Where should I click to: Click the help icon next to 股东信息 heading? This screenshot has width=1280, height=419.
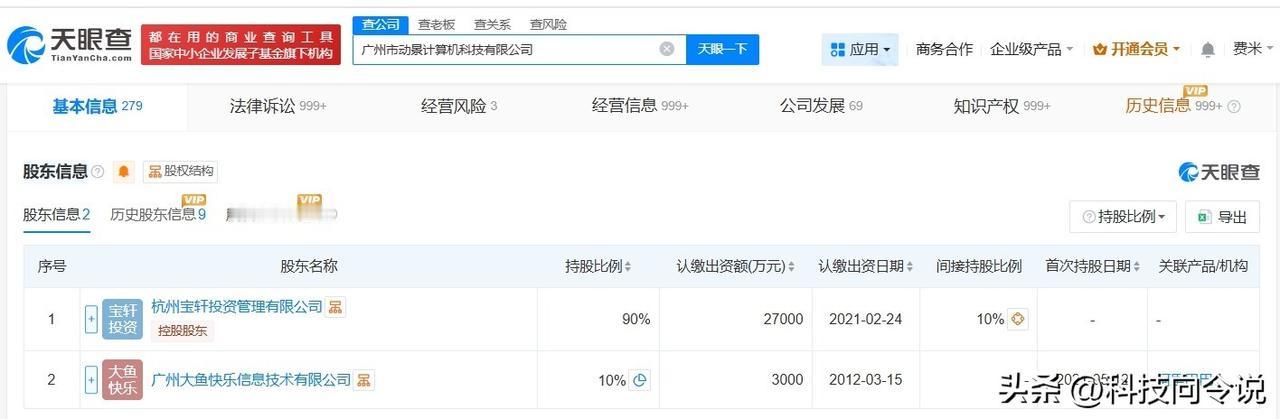pyautogui.click(x=97, y=172)
